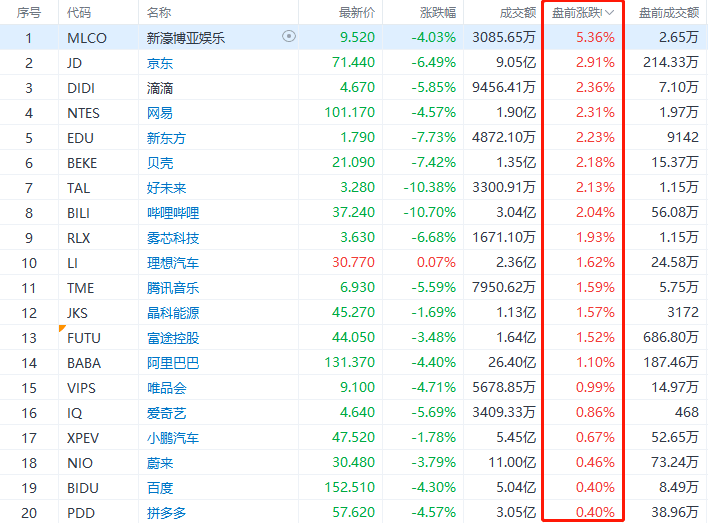Open the 腾讯音乐 stock link
Image resolution: width=708 pixels, height=523 pixels.
(173, 288)
